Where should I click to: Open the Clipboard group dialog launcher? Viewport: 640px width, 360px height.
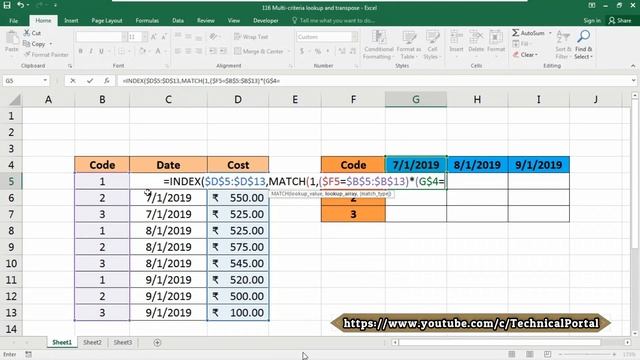[x=70, y=66]
